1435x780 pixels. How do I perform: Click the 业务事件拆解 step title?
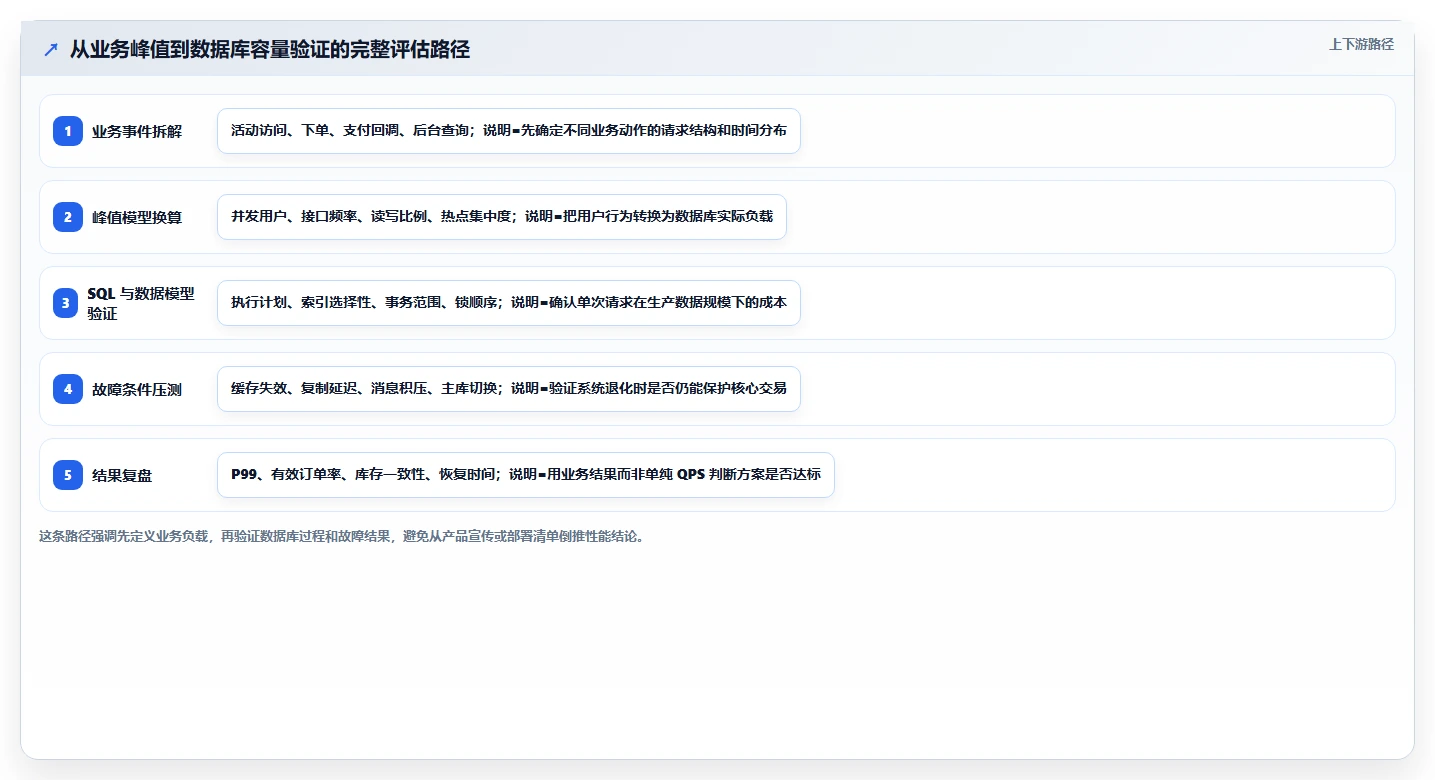pyautogui.click(x=137, y=131)
